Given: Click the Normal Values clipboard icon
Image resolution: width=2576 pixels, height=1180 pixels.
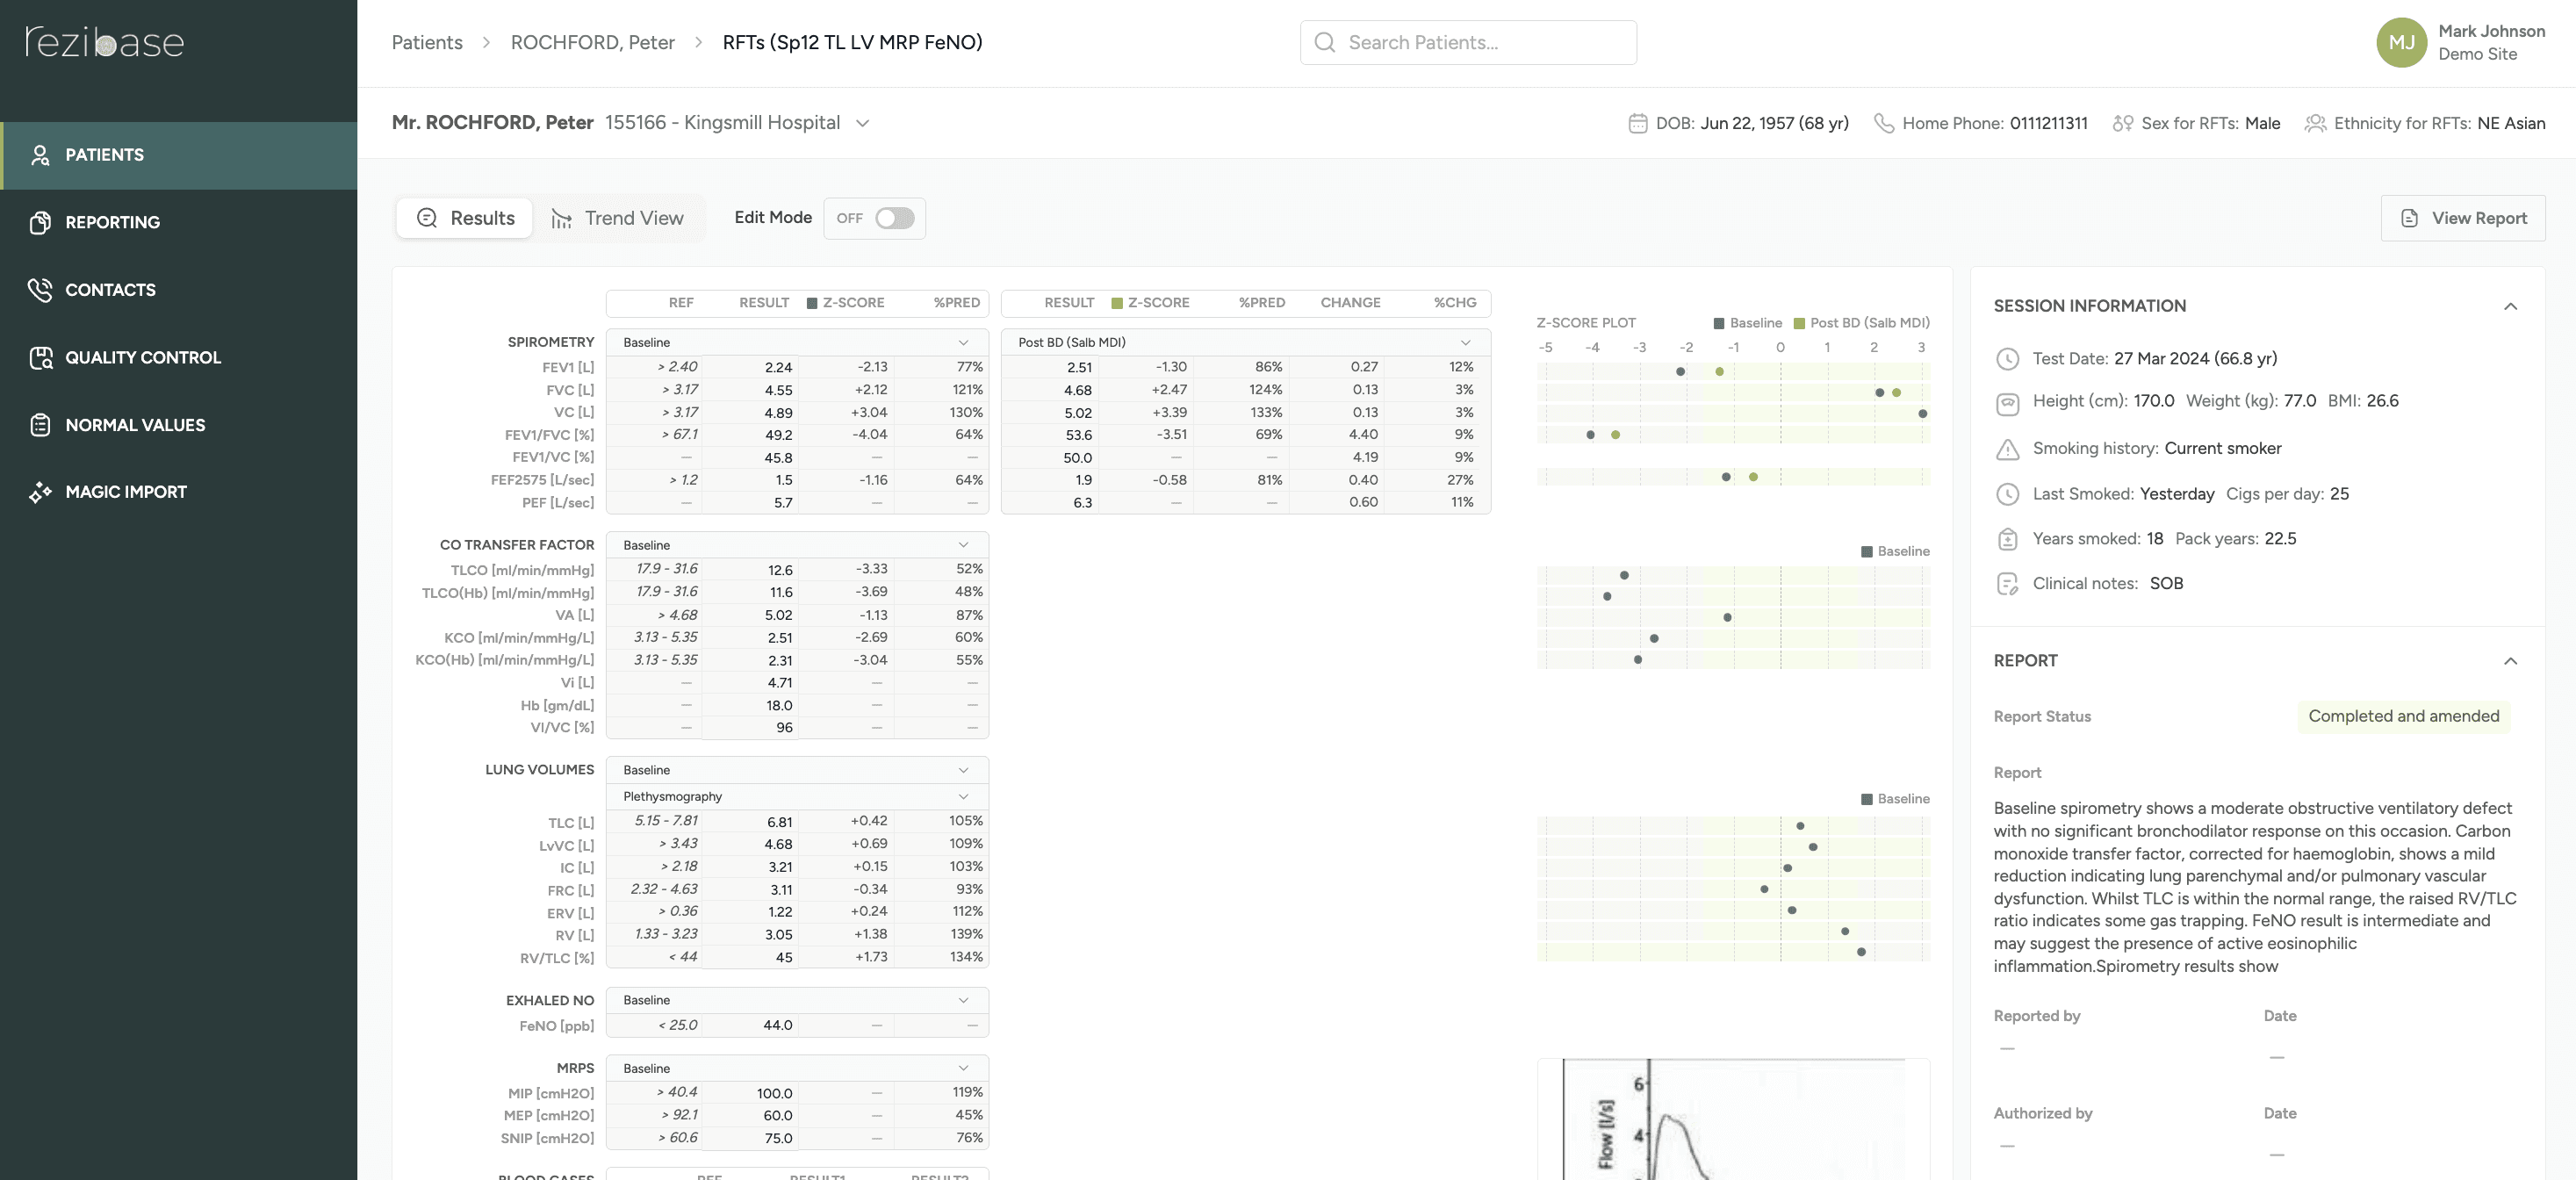Looking at the screenshot, I should click(x=40, y=425).
